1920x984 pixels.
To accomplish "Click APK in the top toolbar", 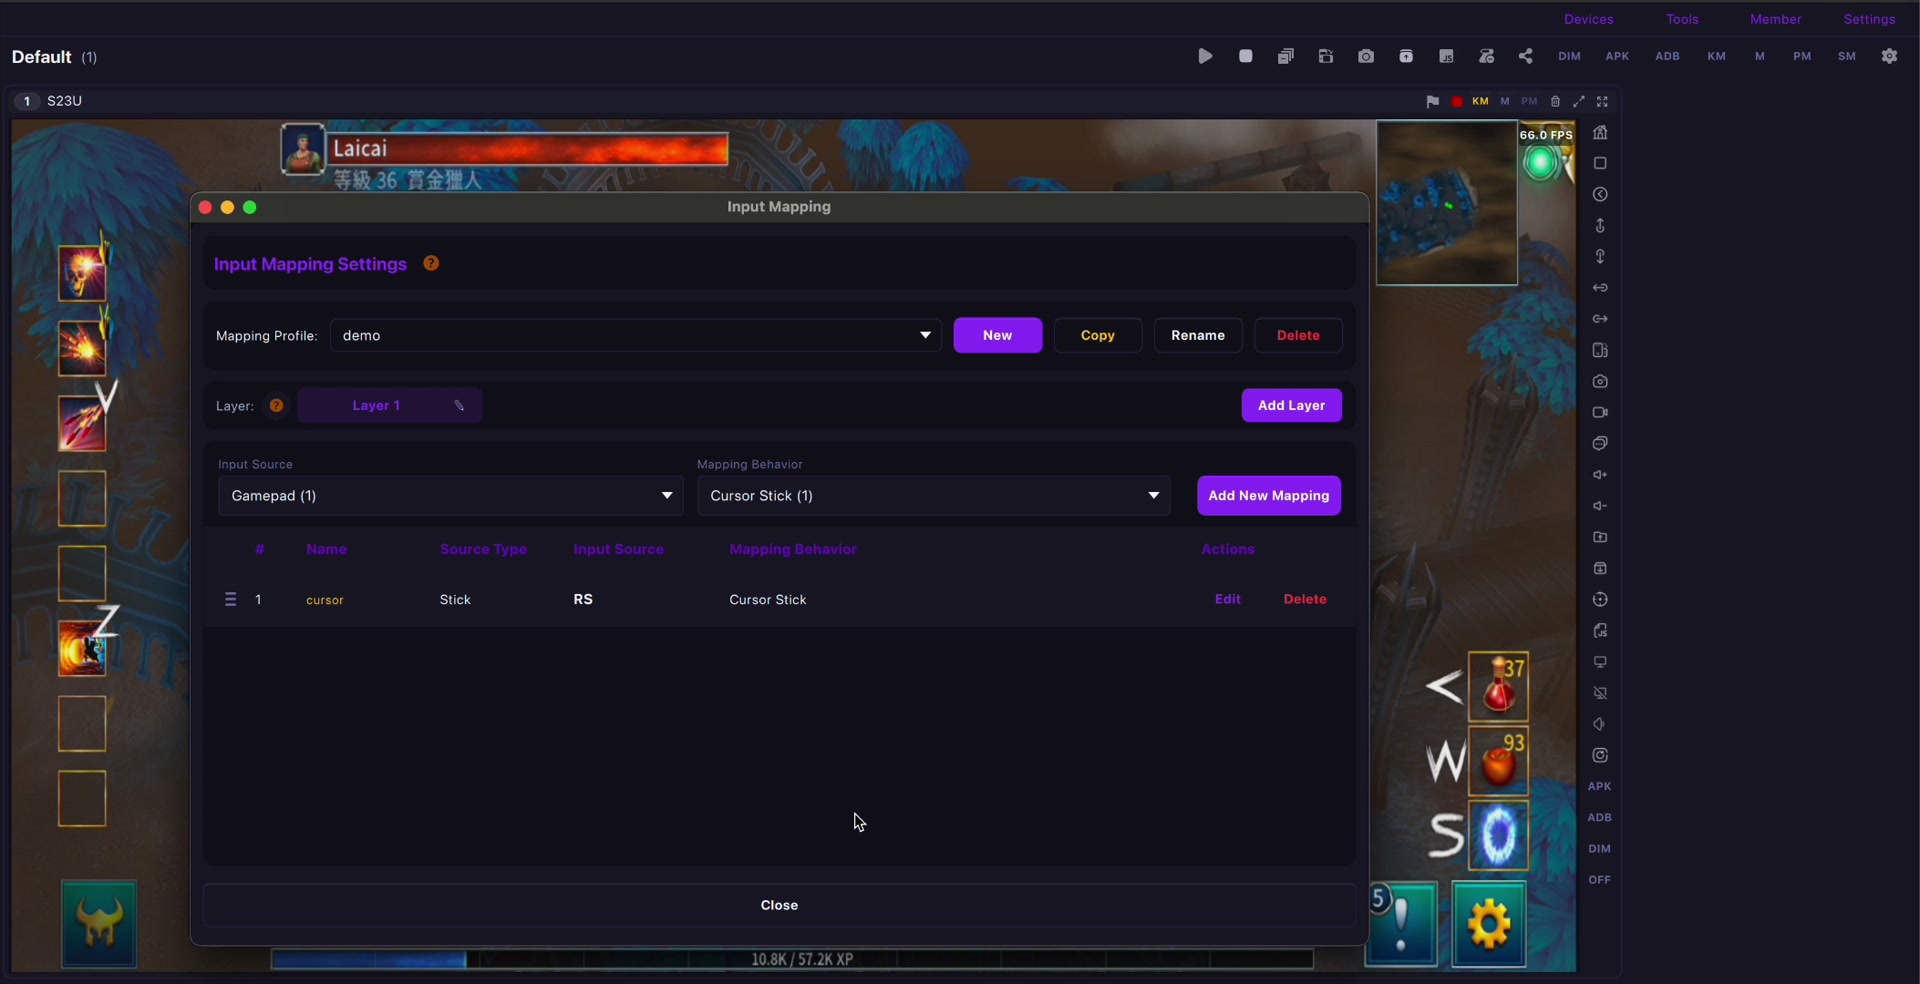I will pyautogui.click(x=1618, y=57).
